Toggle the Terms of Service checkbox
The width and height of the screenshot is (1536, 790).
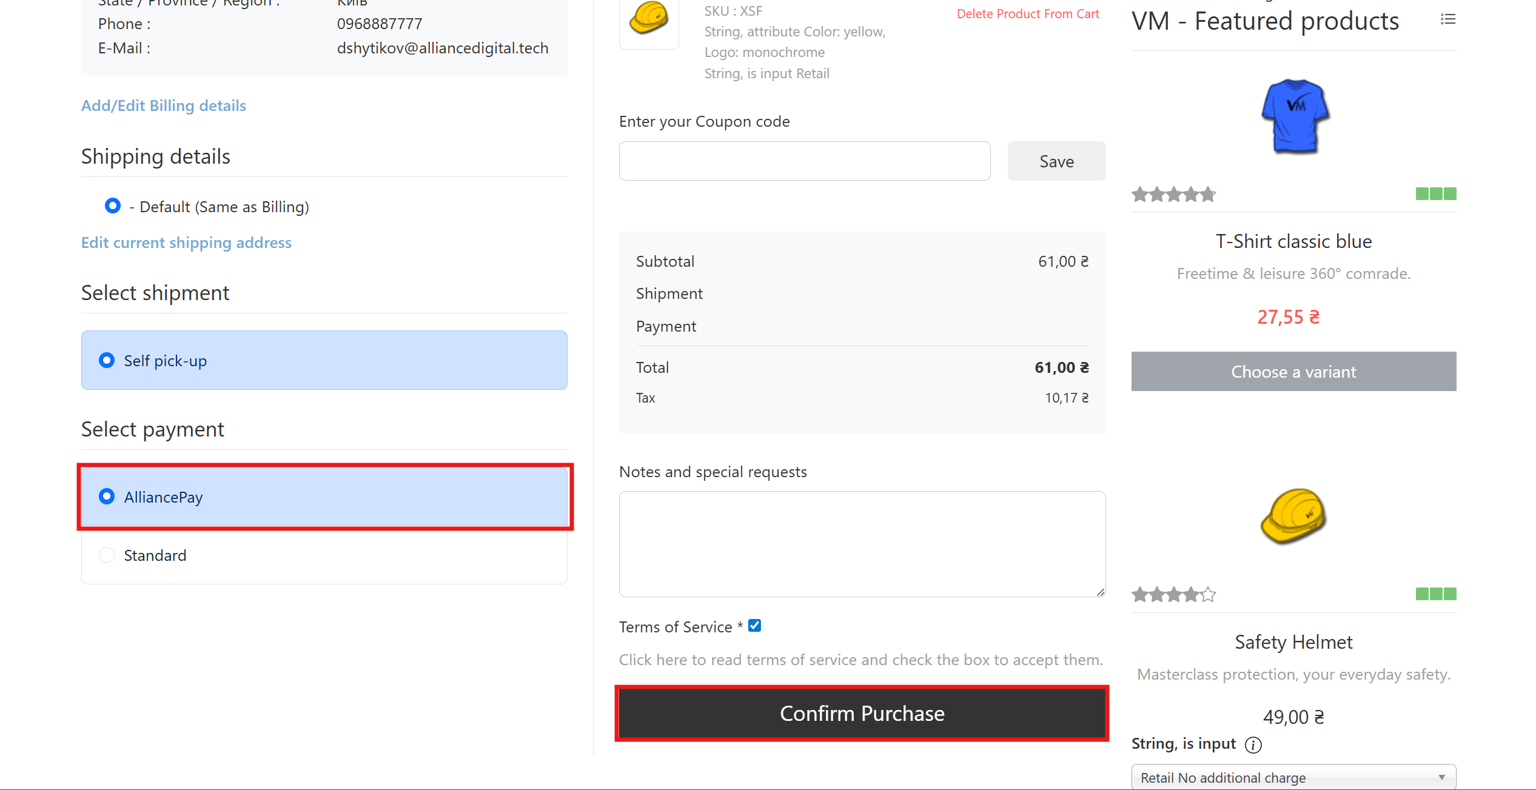click(x=755, y=626)
